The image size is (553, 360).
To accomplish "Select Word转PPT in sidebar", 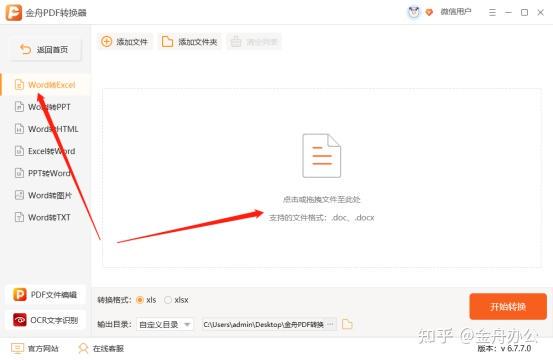I will (45, 107).
